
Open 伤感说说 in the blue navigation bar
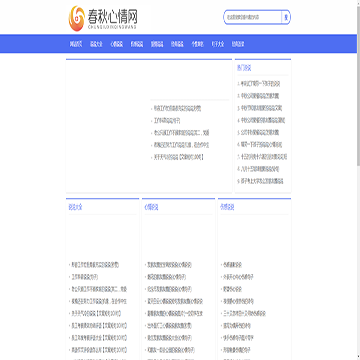[x=137, y=44]
